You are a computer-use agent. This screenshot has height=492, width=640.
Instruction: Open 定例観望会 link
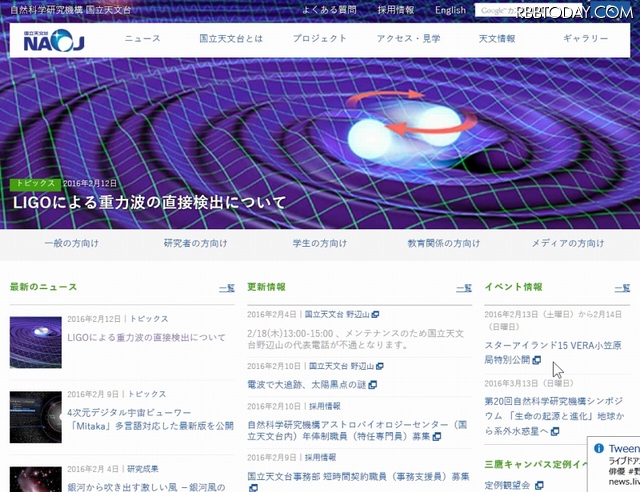click(x=507, y=485)
